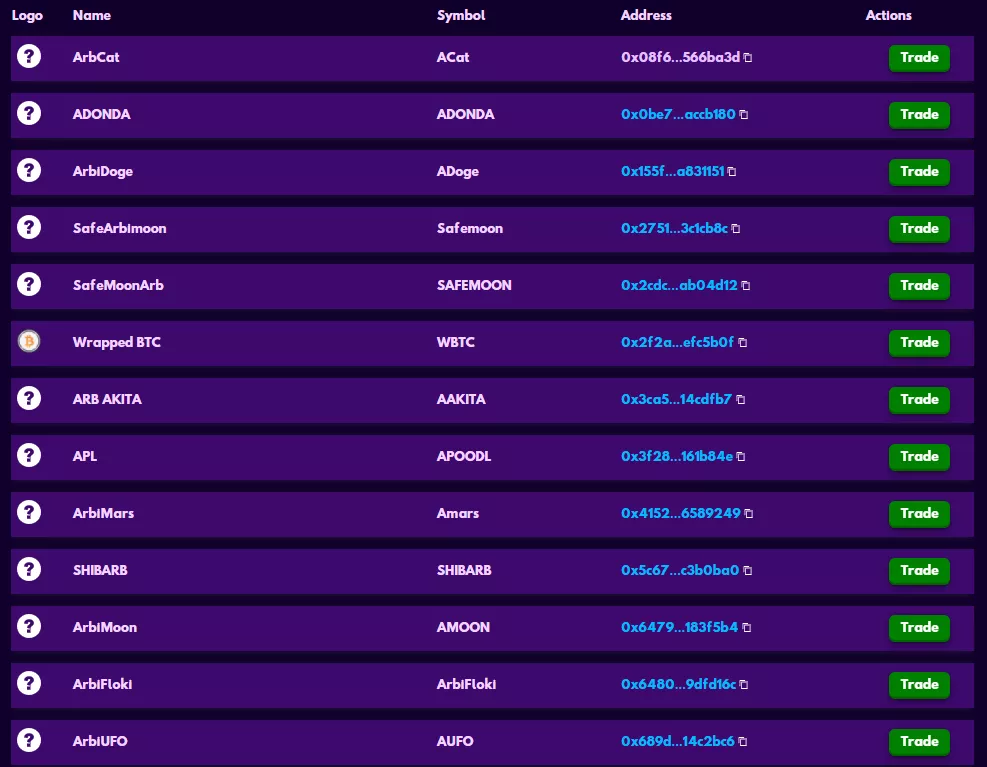
Task: Click the Name column header
Action: pyautogui.click(x=92, y=15)
